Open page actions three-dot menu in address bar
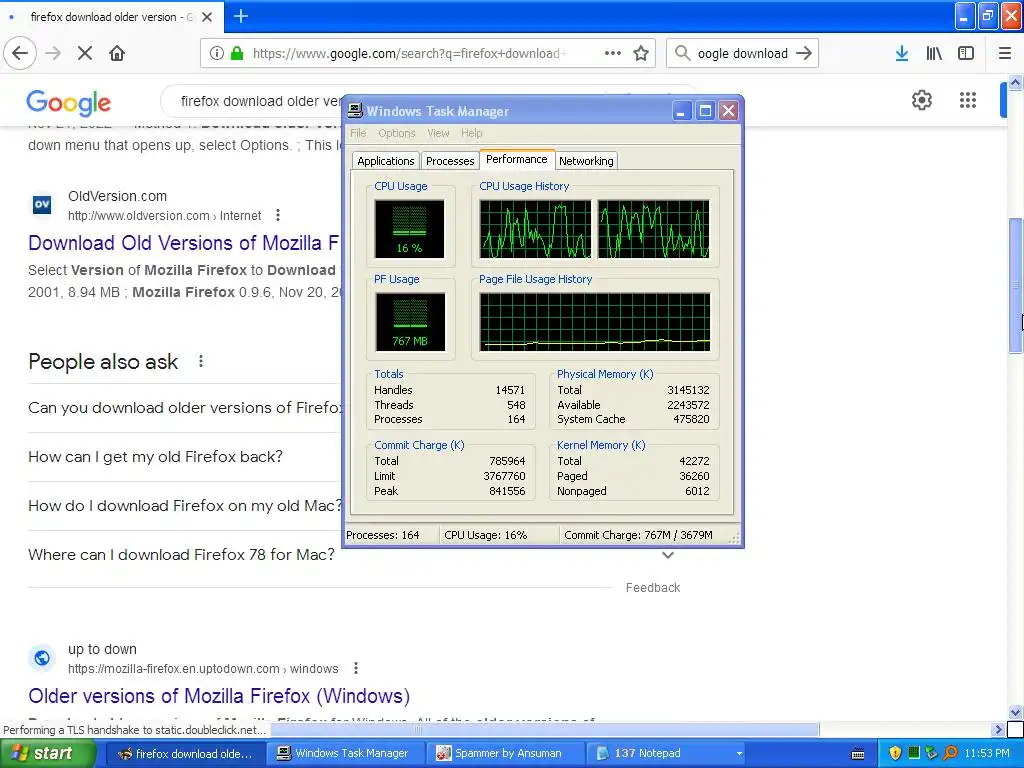The image size is (1024, 768). click(x=613, y=54)
